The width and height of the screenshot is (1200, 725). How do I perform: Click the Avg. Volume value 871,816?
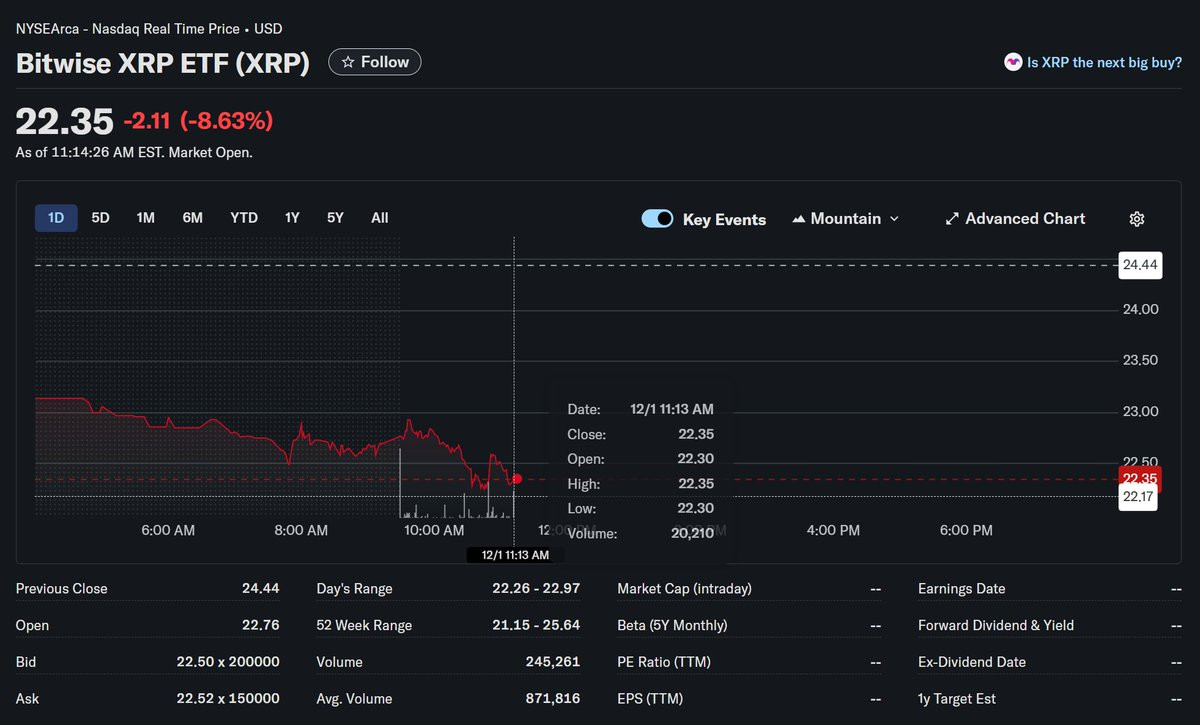[x=553, y=699]
